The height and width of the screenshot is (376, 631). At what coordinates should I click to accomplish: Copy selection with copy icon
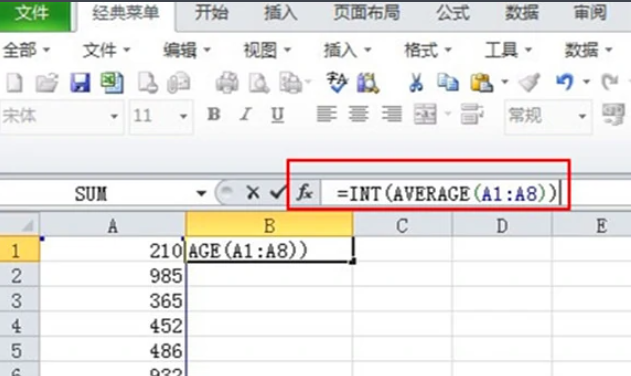click(x=448, y=83)
